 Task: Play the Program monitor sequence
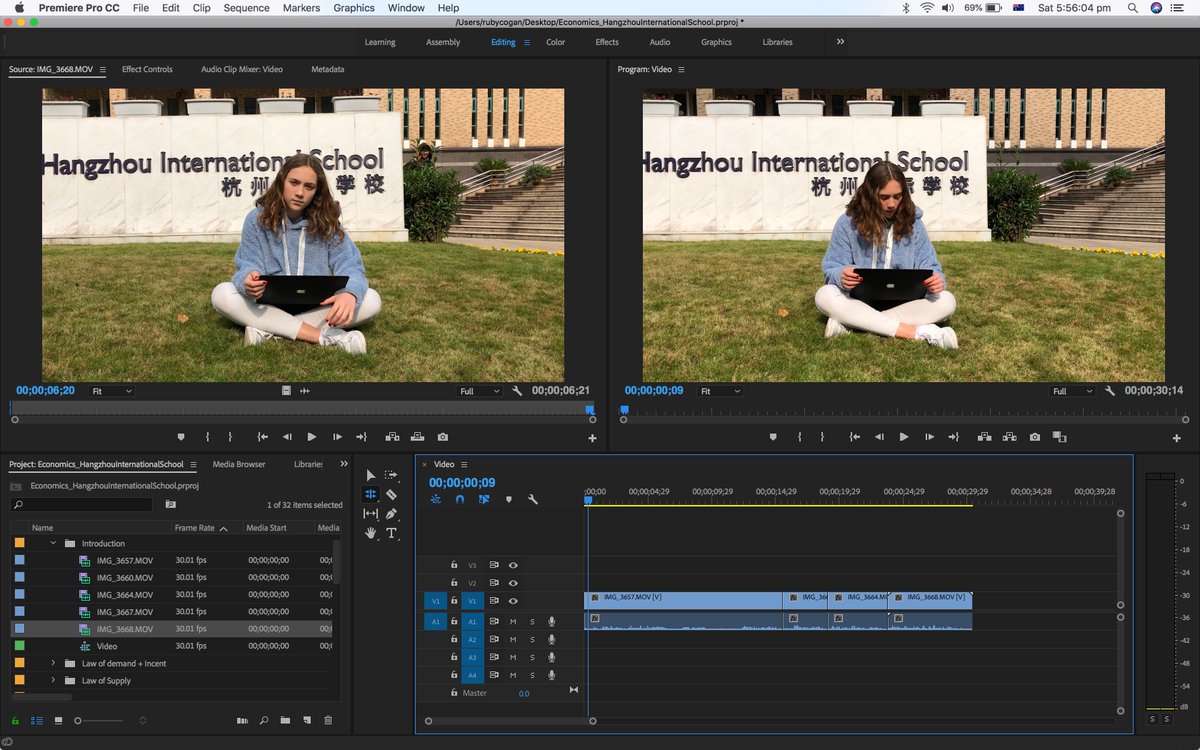[904, 437]
